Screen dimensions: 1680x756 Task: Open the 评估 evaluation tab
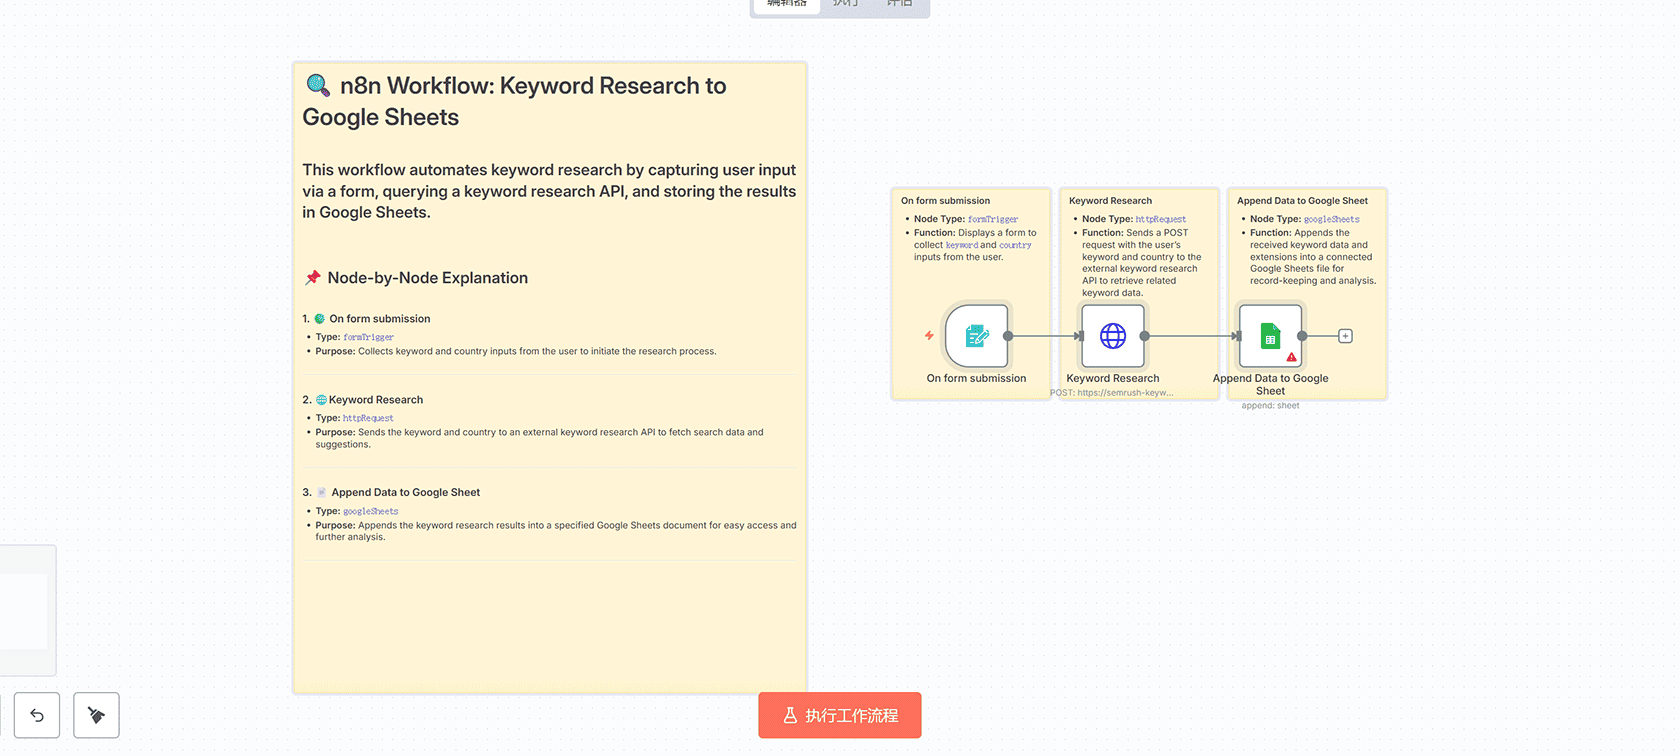point(899,4)
